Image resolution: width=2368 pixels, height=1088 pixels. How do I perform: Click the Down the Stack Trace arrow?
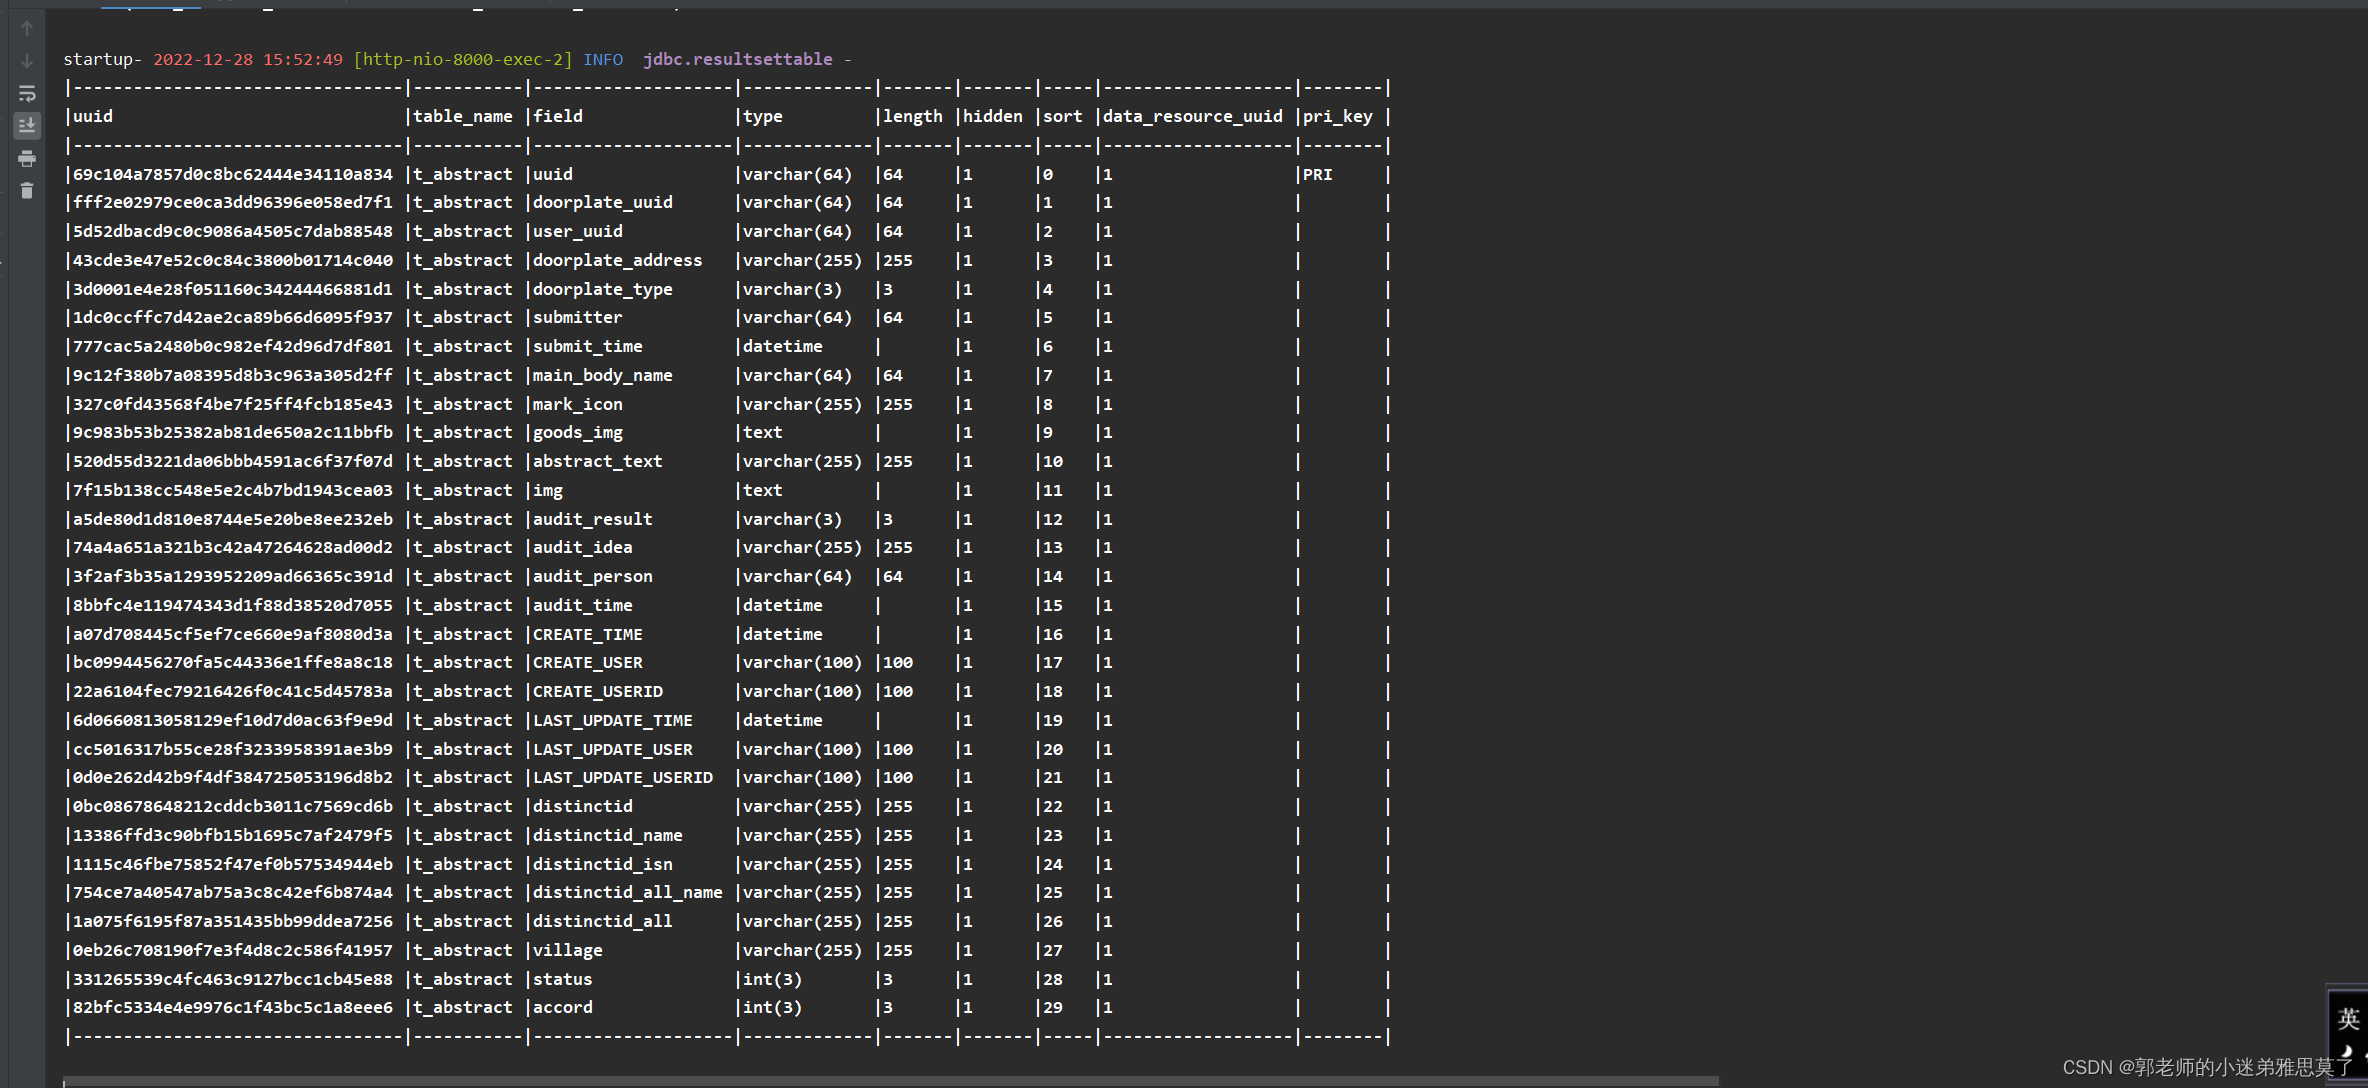(x=27, y=61)
